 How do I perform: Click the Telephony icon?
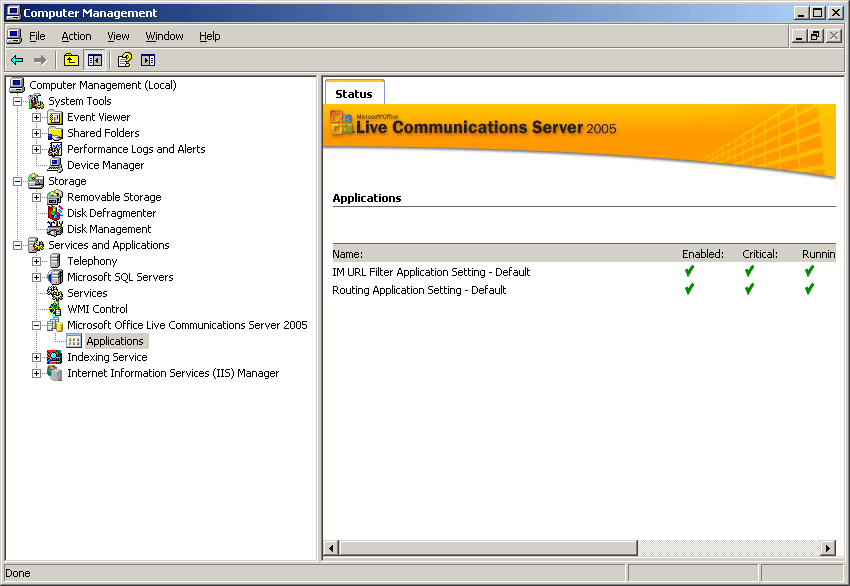click(x=55, y=261)
